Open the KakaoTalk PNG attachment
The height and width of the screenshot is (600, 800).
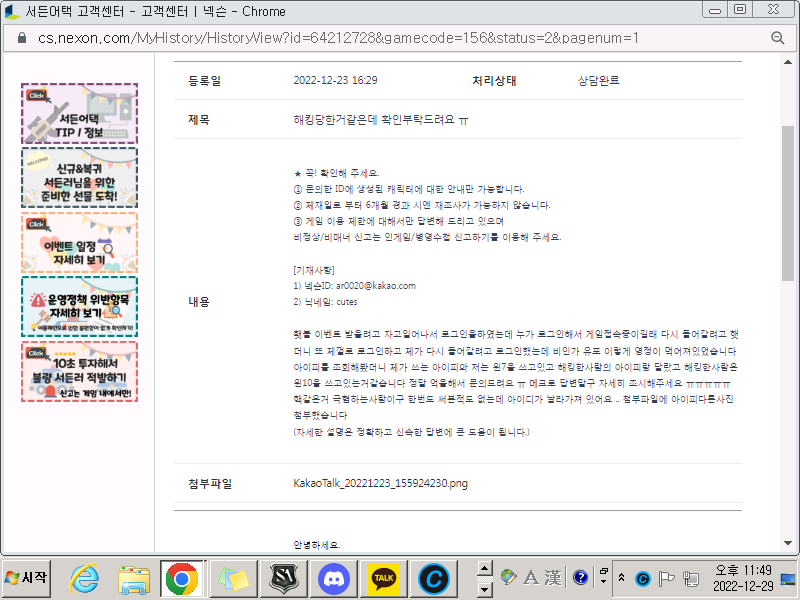pos(380,483)
